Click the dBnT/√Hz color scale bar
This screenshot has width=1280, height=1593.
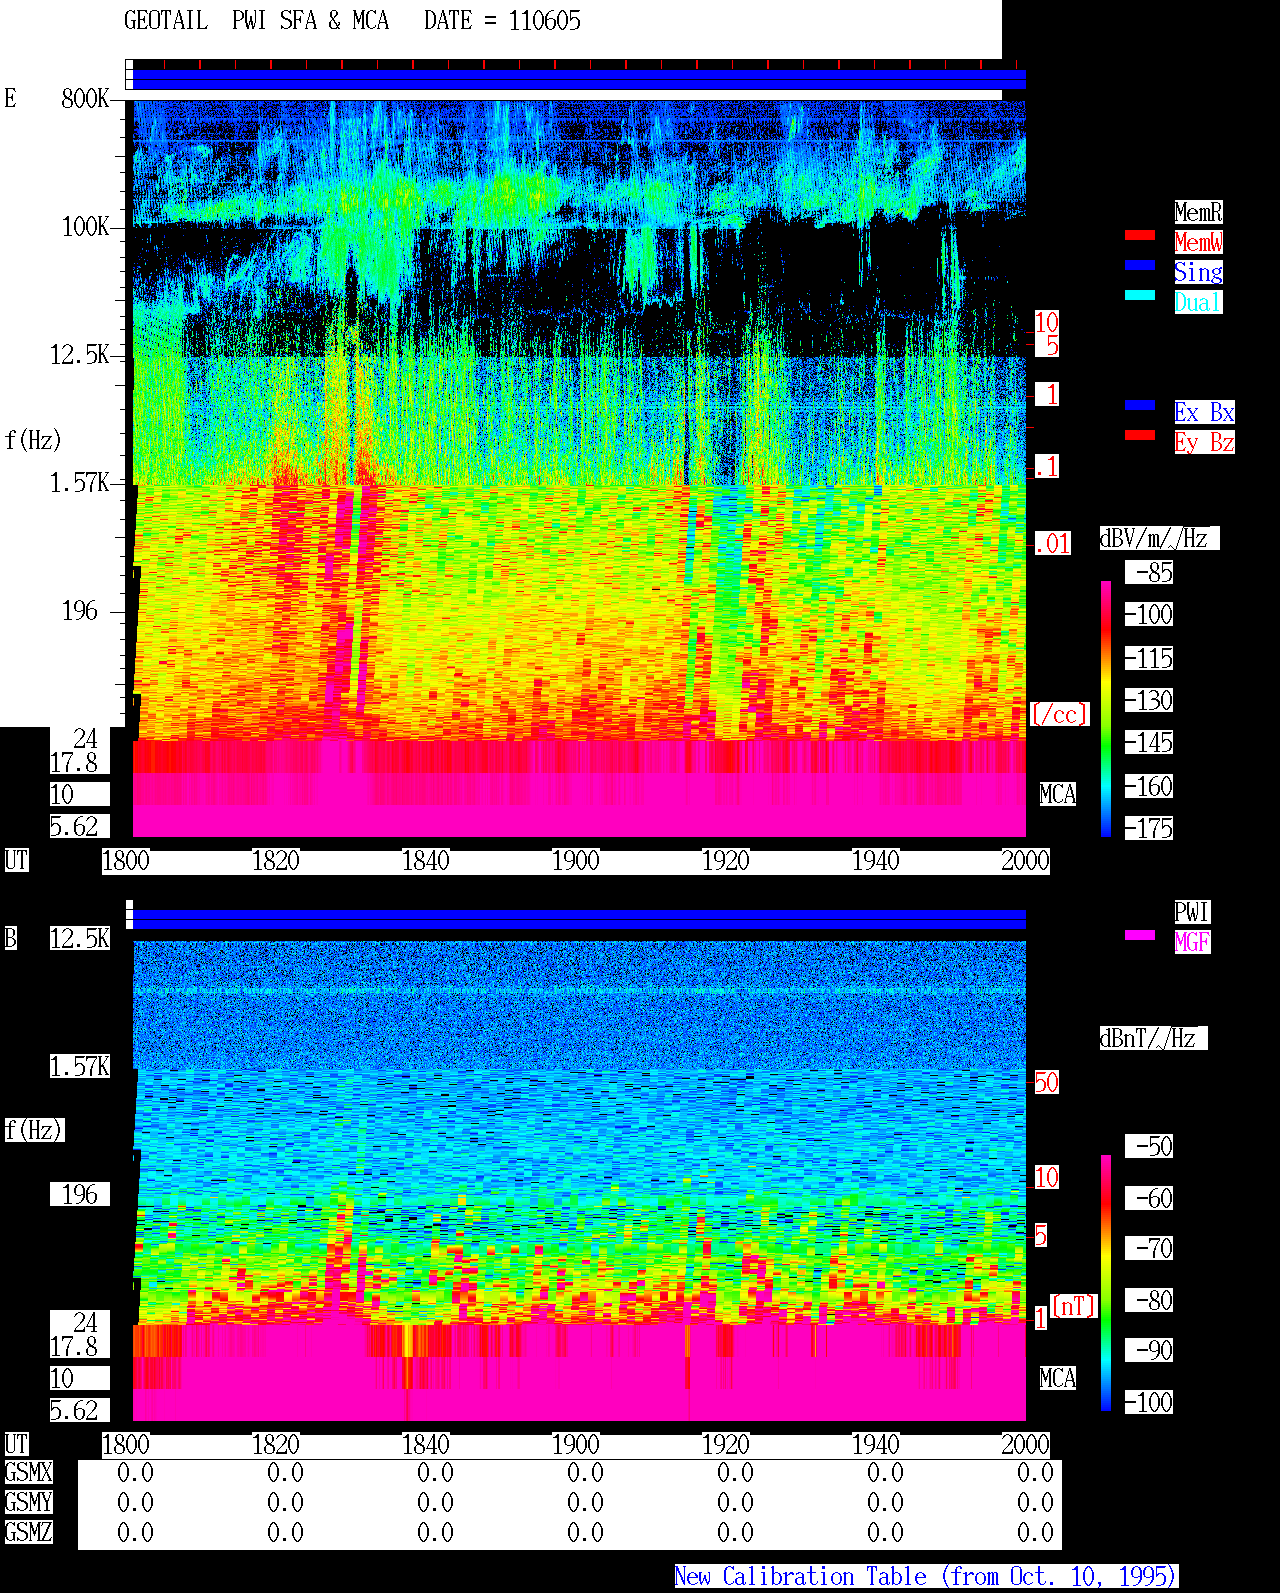1106,1283
